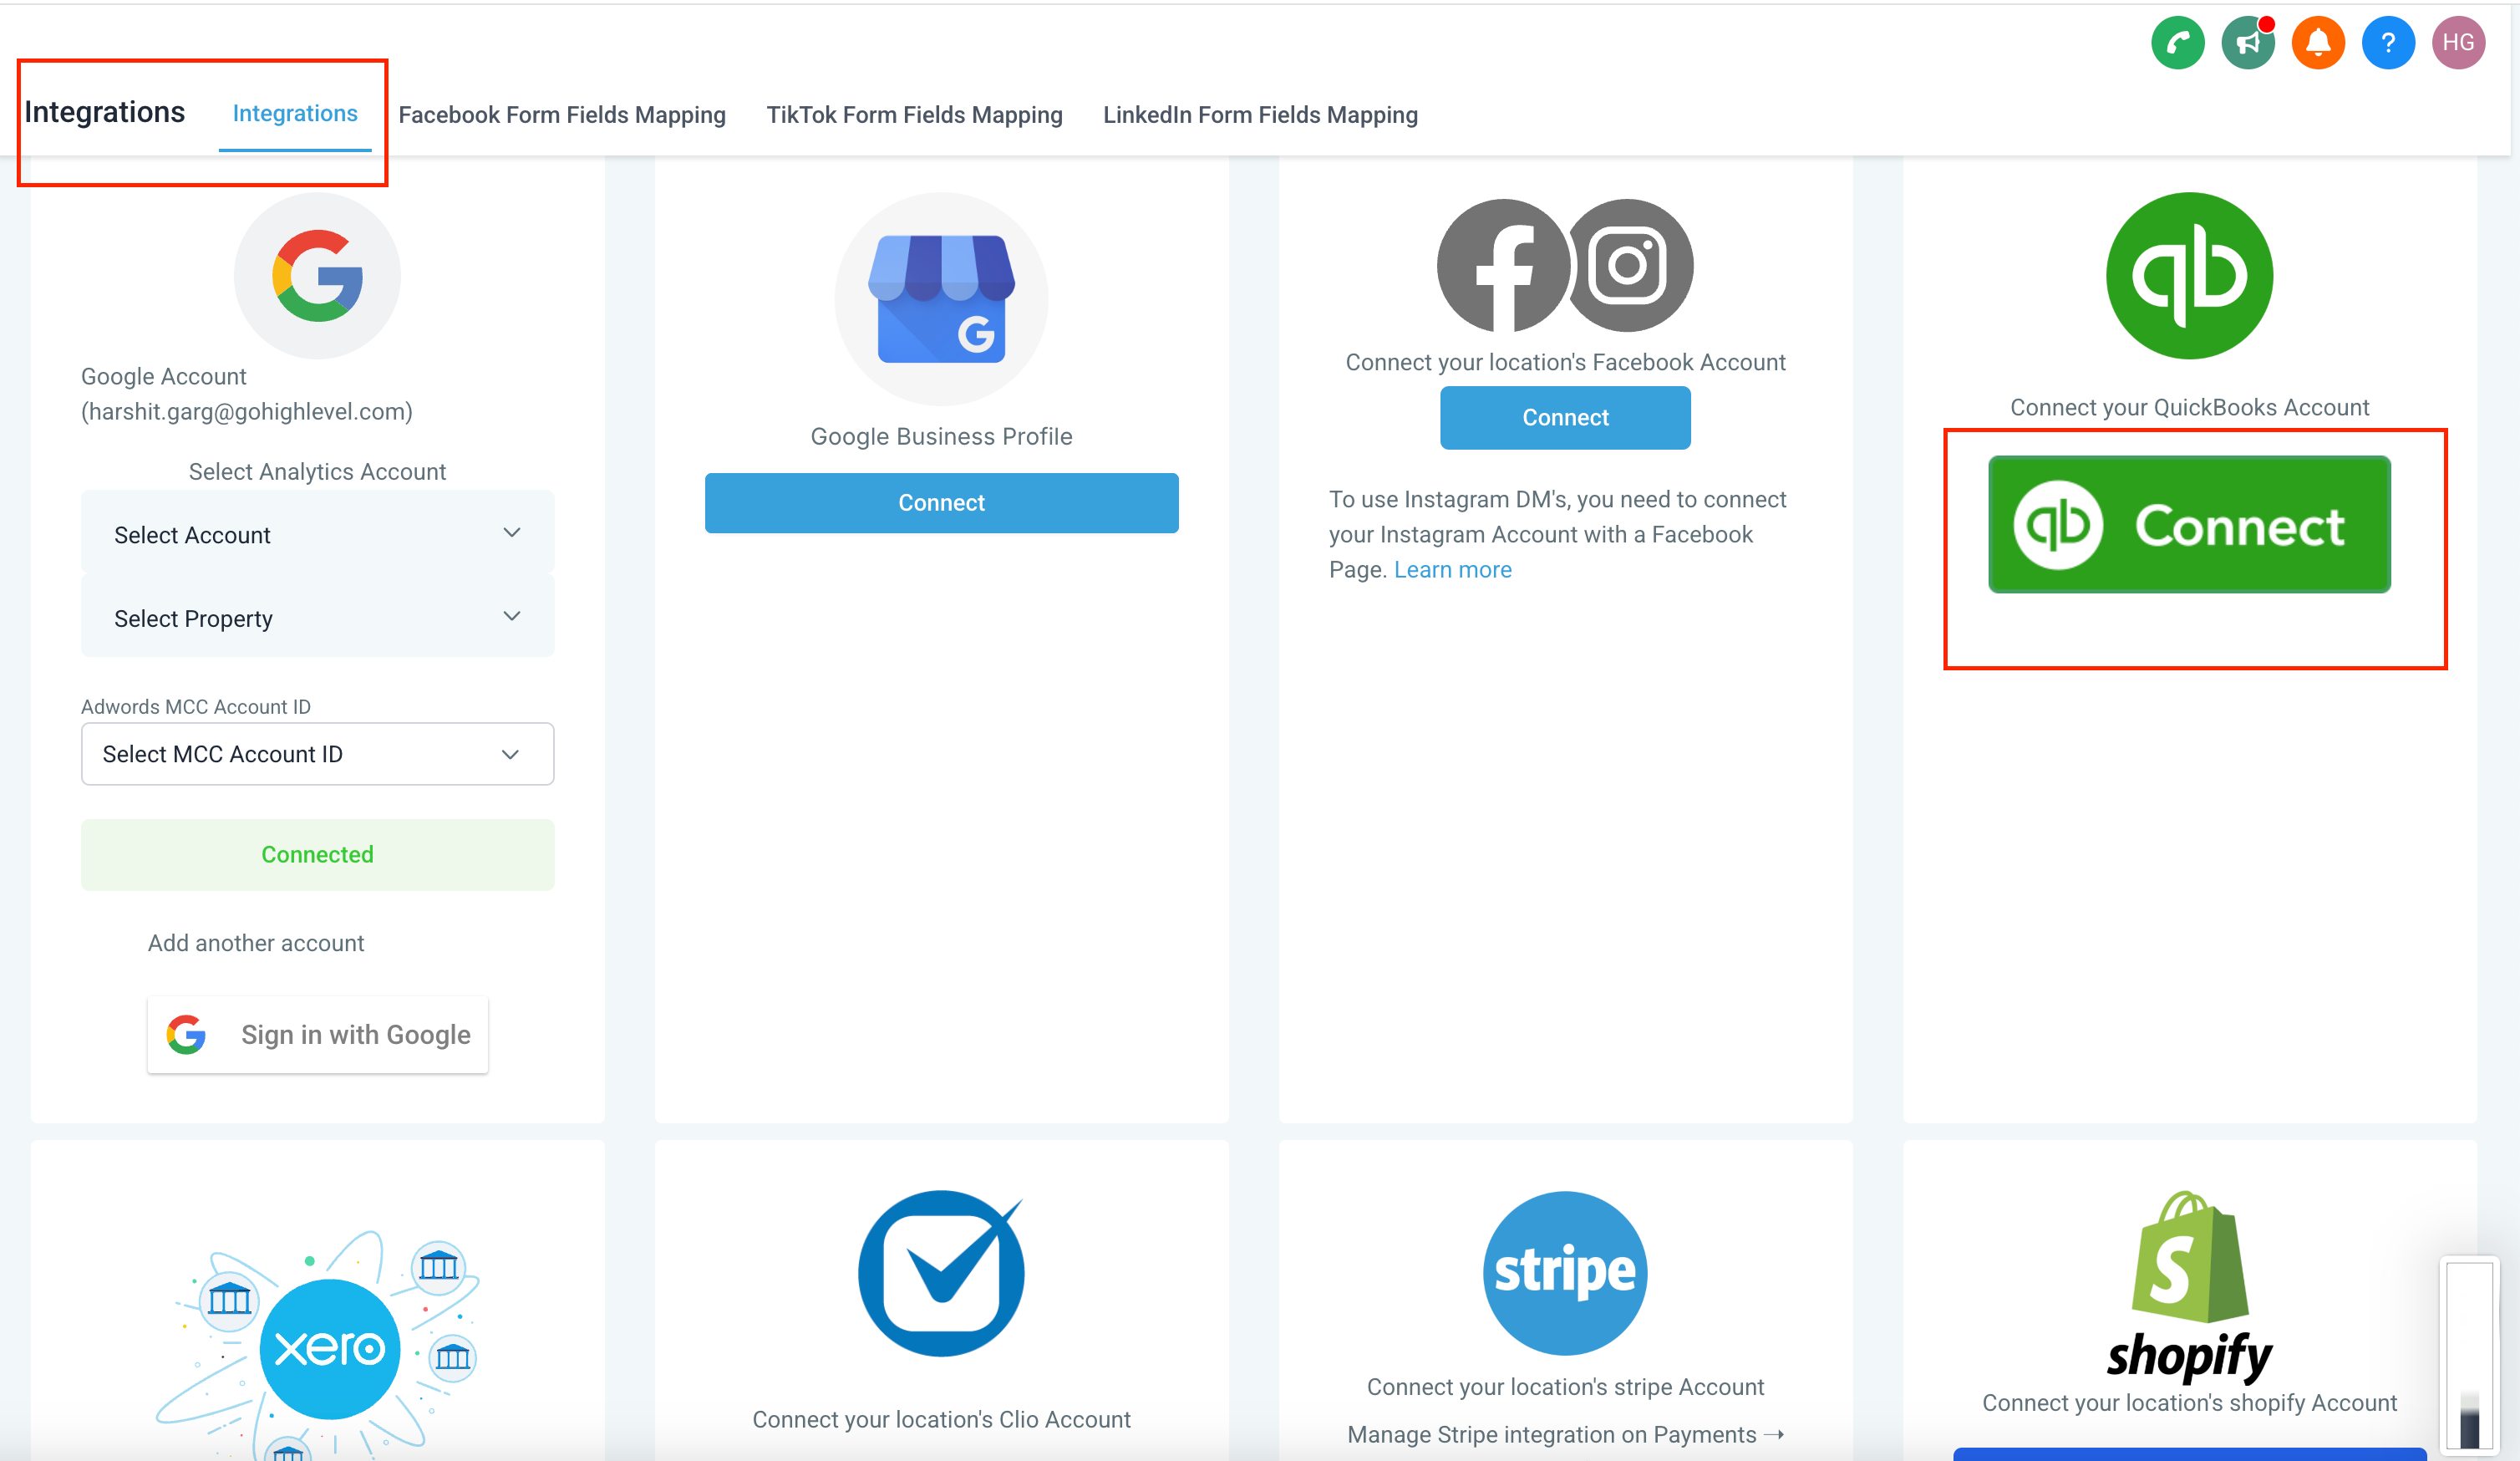Expand the Select Property dropdown
This screenshot has height=1461, width=2520.
click(318, 619)
